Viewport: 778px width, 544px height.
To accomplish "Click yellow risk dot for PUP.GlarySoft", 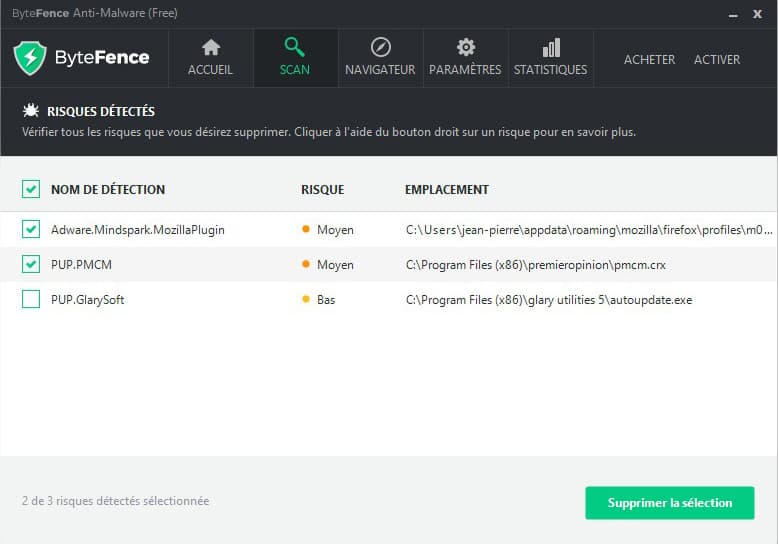I will (x=306, y=299).
